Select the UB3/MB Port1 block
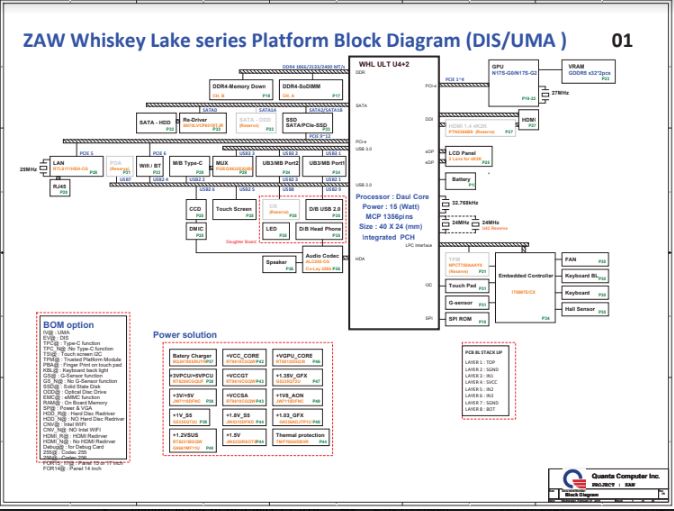The image size is (674, 511). tap(325, 166)
